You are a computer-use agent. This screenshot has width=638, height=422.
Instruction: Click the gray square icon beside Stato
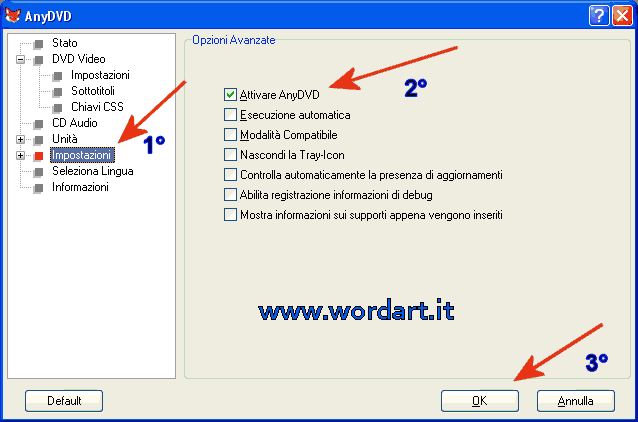click(39, 44)
